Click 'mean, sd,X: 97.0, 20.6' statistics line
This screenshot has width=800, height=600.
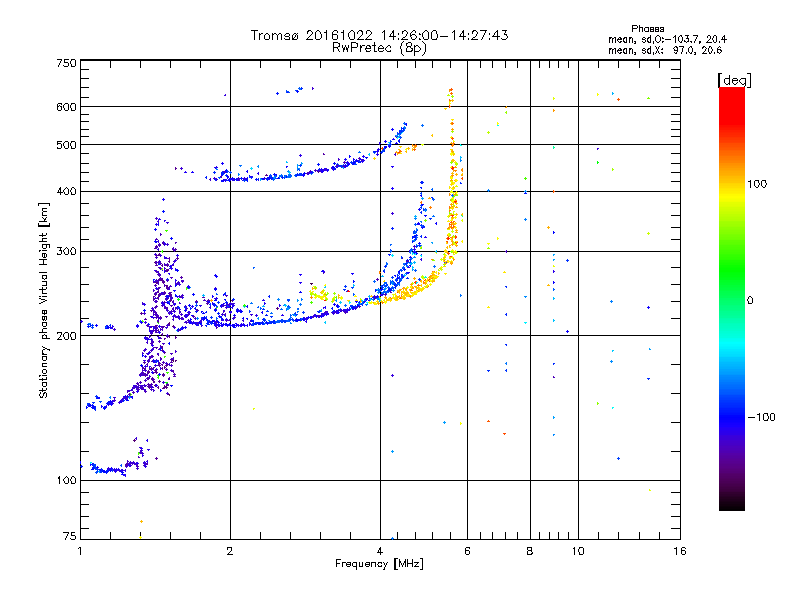665,50
